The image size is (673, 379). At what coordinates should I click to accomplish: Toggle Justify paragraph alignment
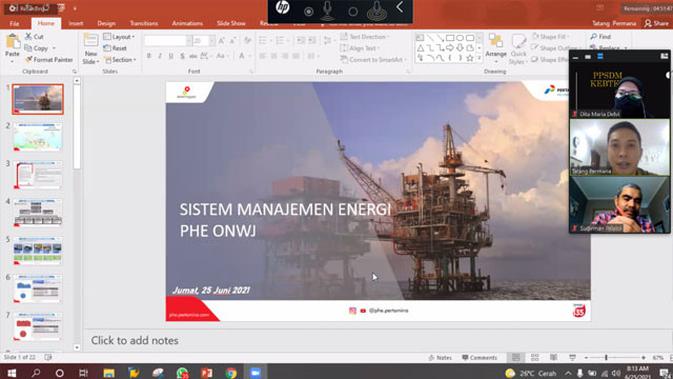(296, 56)
